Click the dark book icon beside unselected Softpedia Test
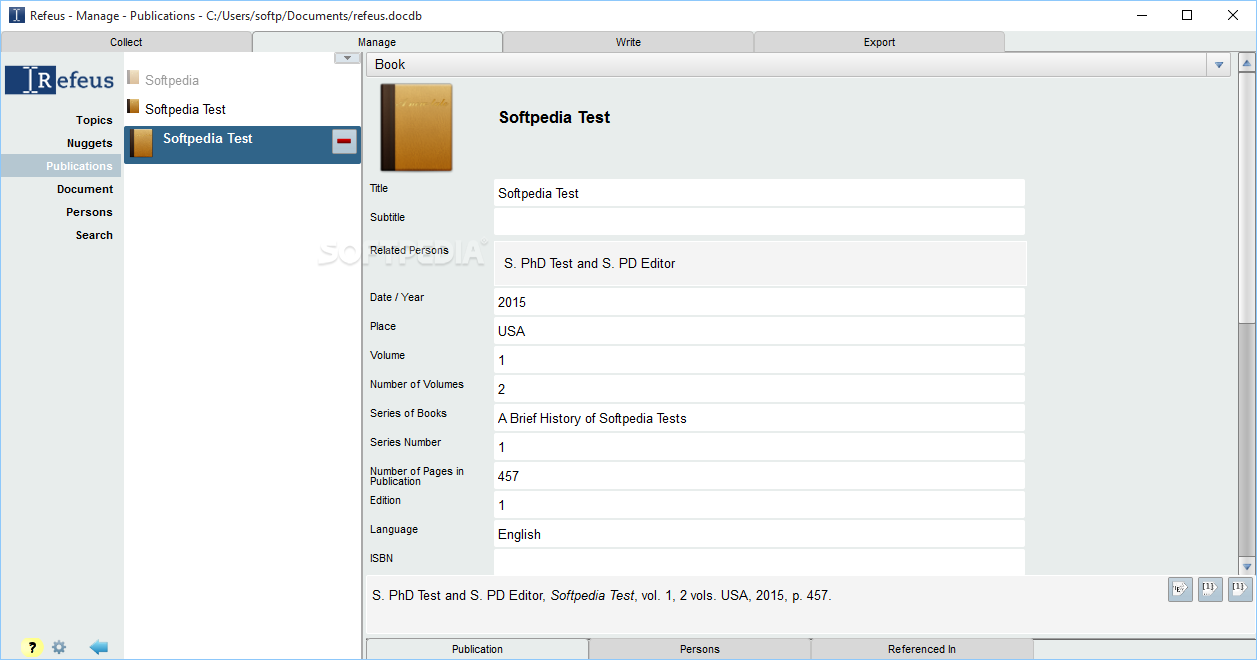This screenshot has width=1257, height=660. tap(133, 107)
